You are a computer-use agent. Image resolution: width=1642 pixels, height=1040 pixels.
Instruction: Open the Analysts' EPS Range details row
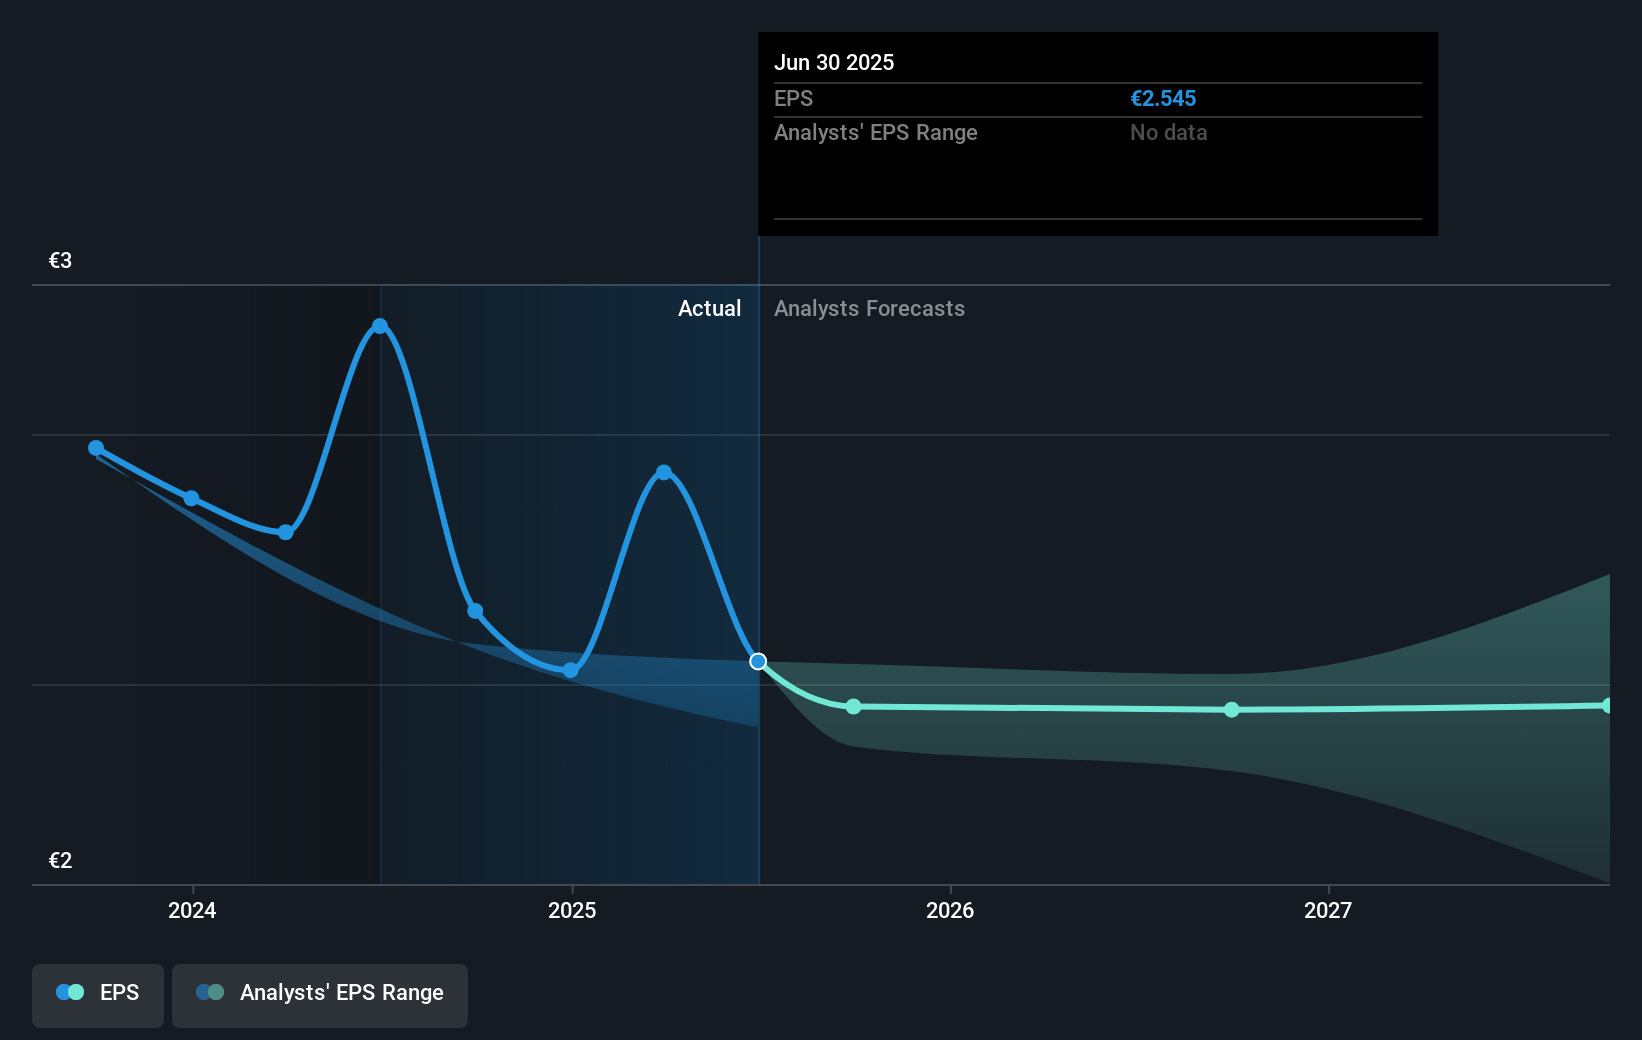(x=876, y=132)
